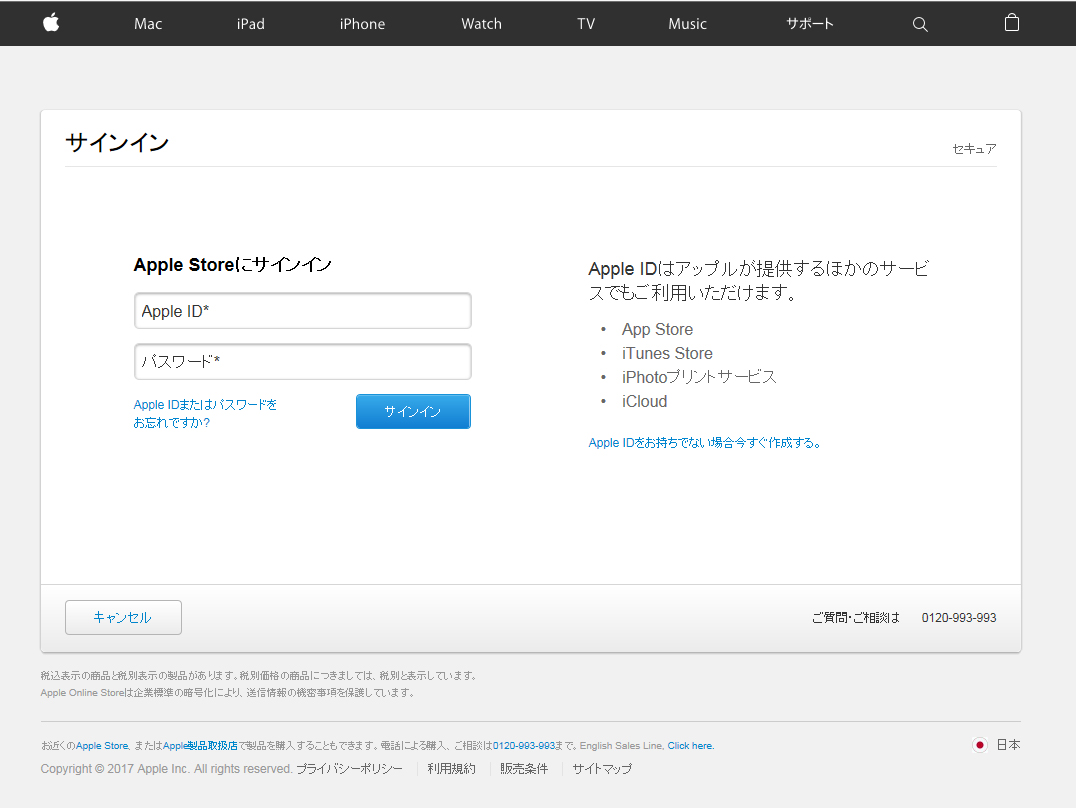This screenshot has width=1076, height=808.
Task: Click the 日本 region selector text
Action: coord(1008,745)
